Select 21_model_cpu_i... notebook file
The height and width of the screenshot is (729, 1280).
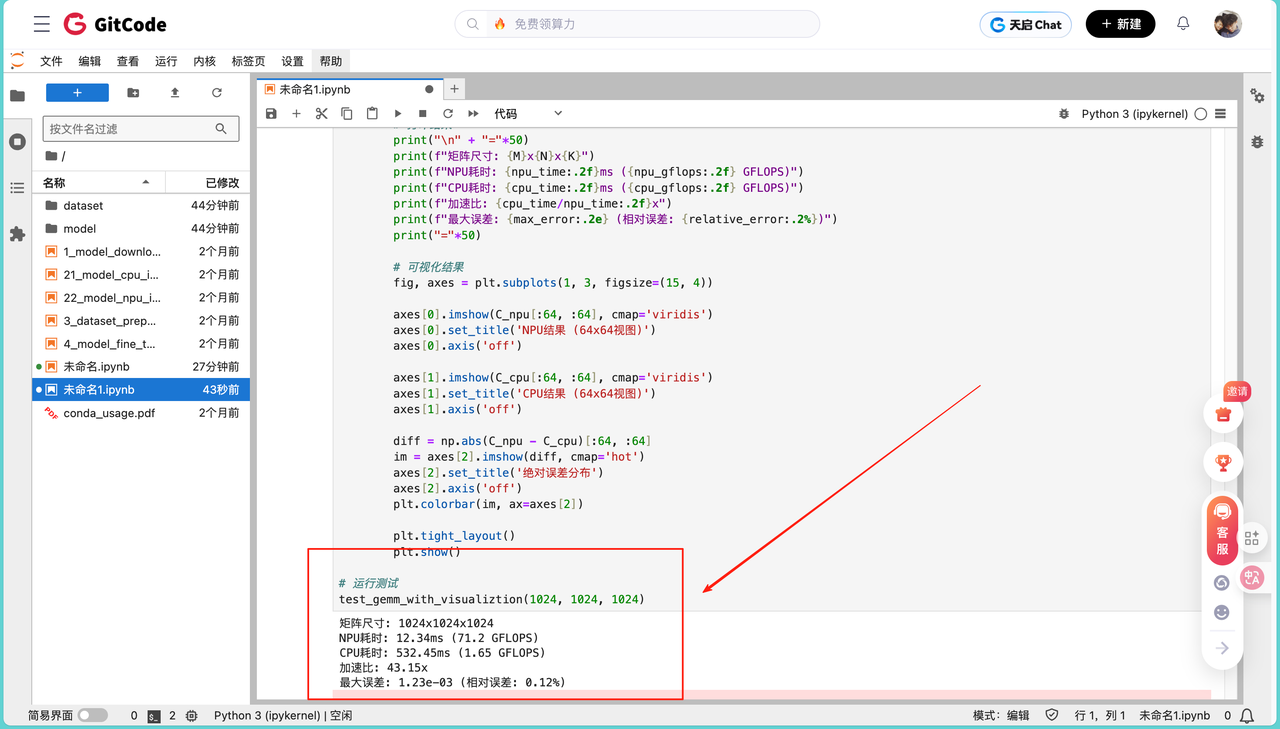pos(141,275)
